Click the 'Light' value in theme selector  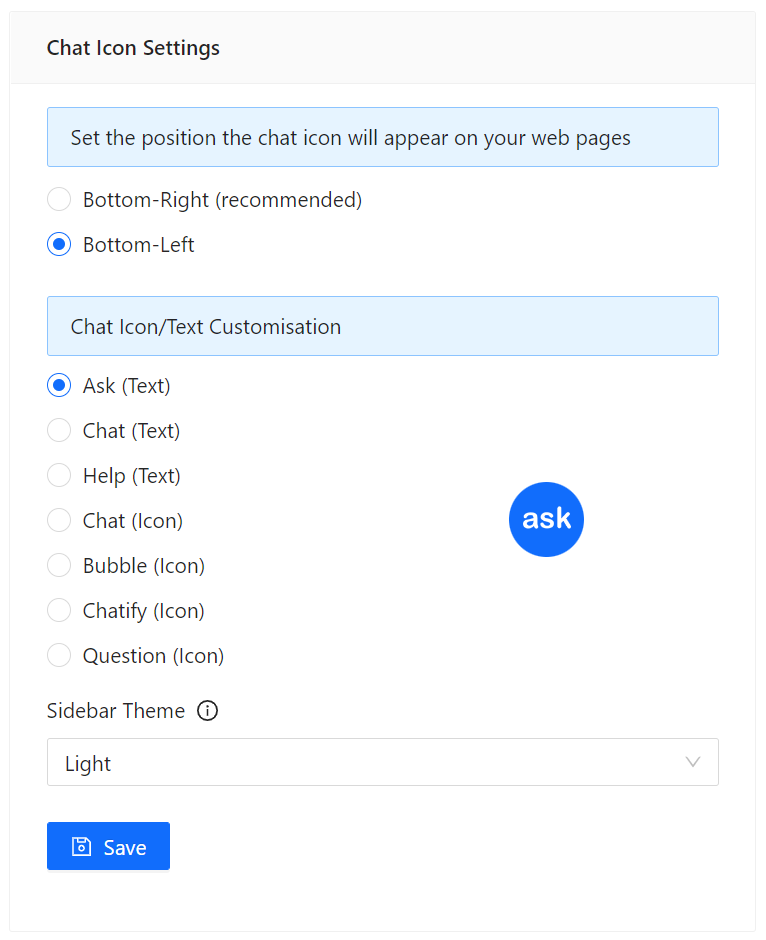88,764
